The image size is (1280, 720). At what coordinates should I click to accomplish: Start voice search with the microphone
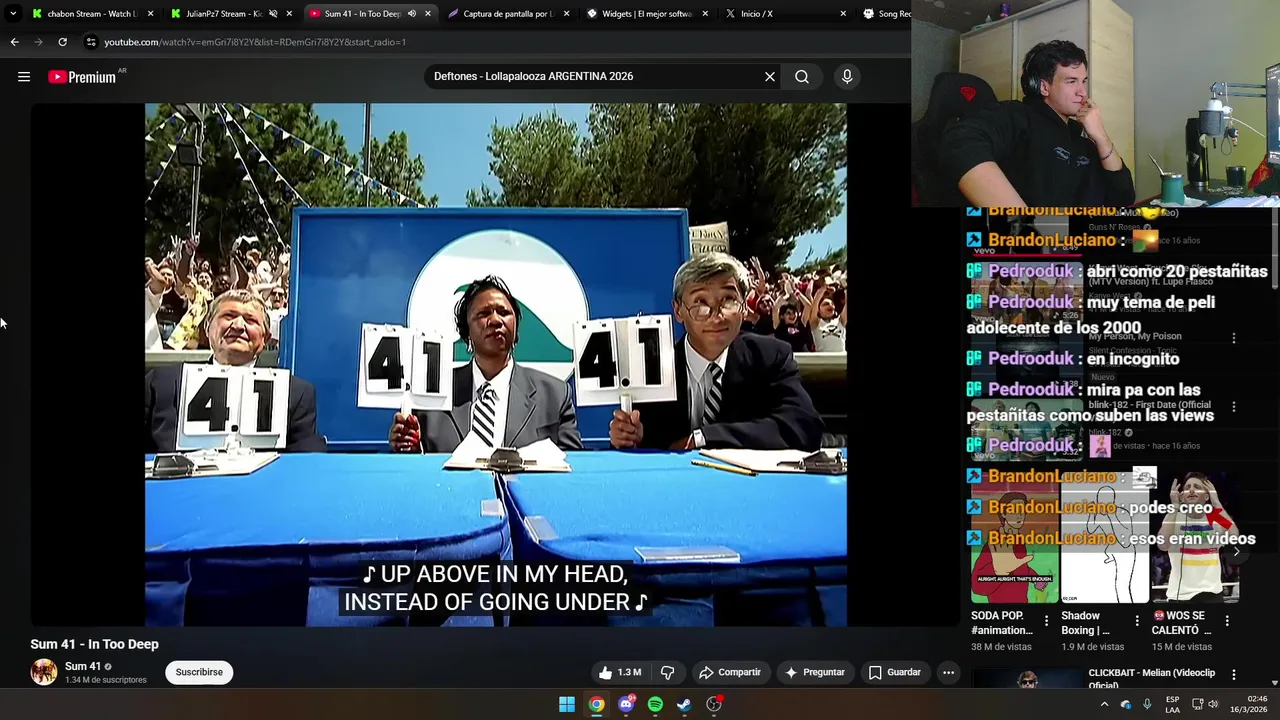(x=847, y=77)
